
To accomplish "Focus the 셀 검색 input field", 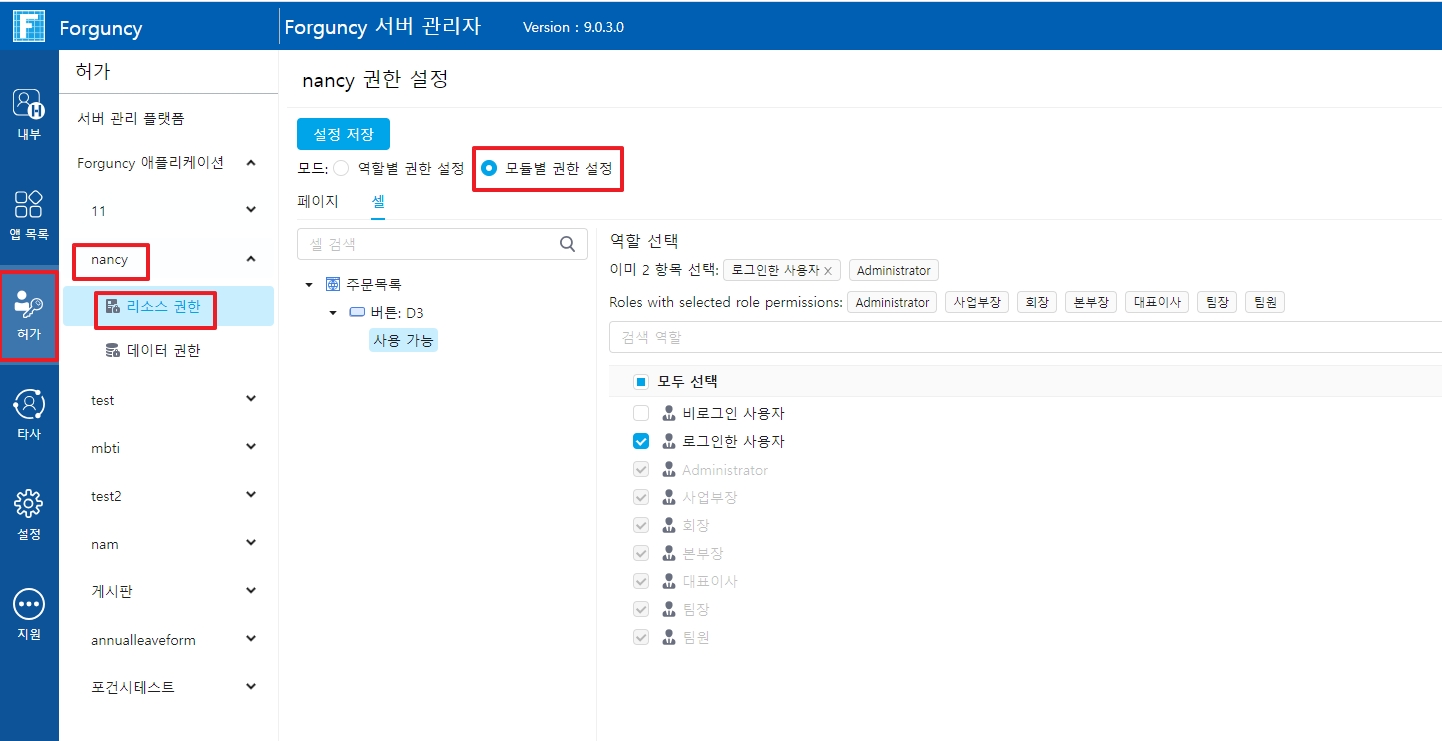I will click(442, 243).
